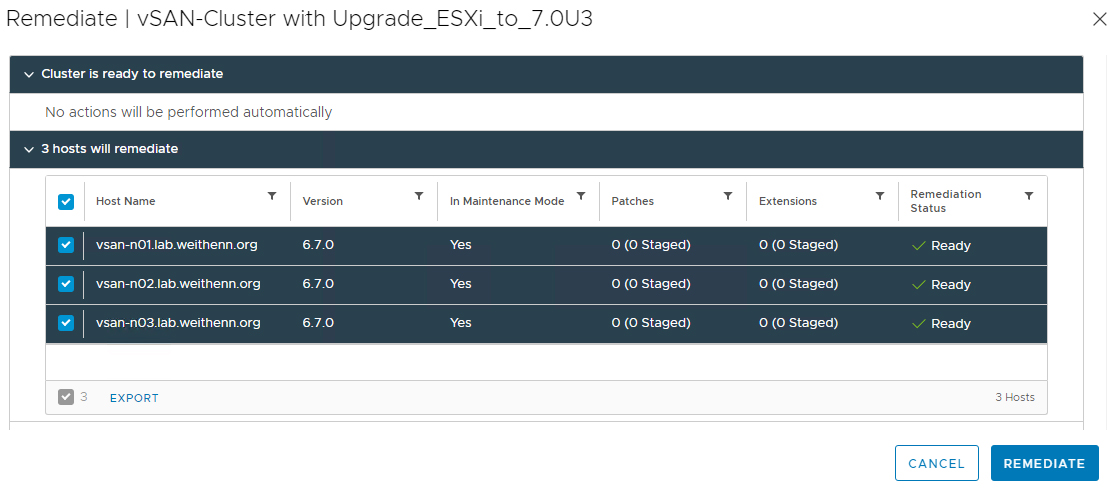Screen dimensions: 1107x488
Task: Close the Remediate dialog with X
Action: pos(1099,20)
